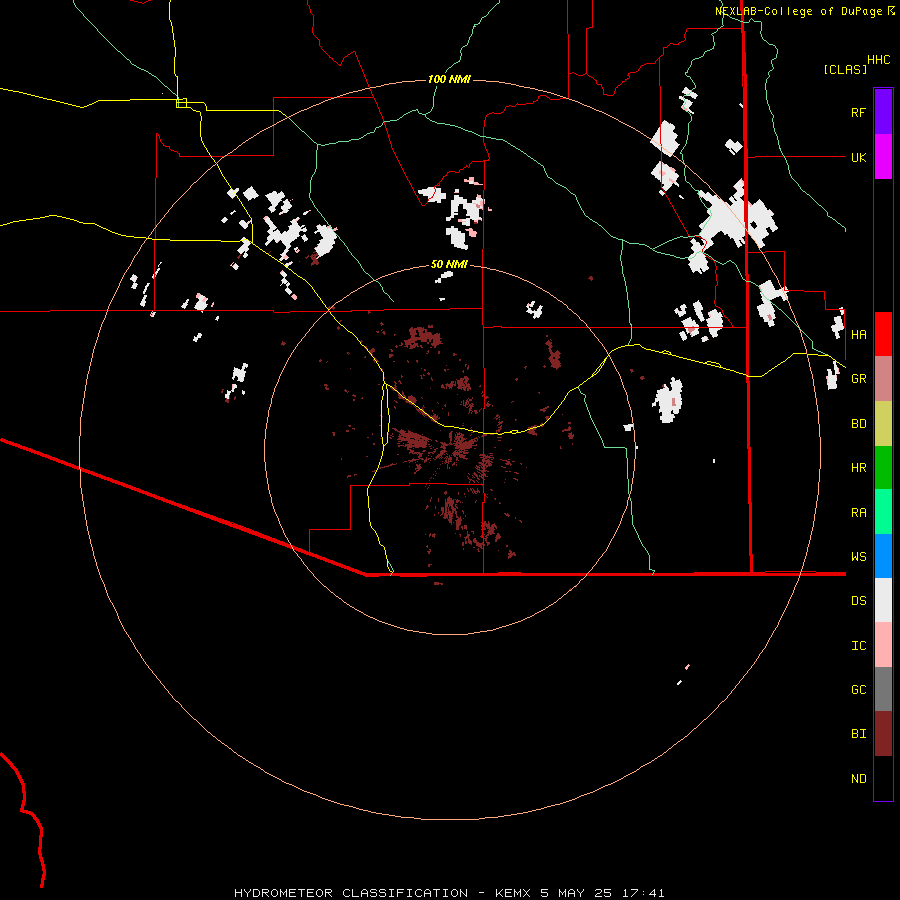Image resolution: width=900 pixels, height=900 pixels.
Task: Click the BD legend label
Action: (x=858, y=424)
